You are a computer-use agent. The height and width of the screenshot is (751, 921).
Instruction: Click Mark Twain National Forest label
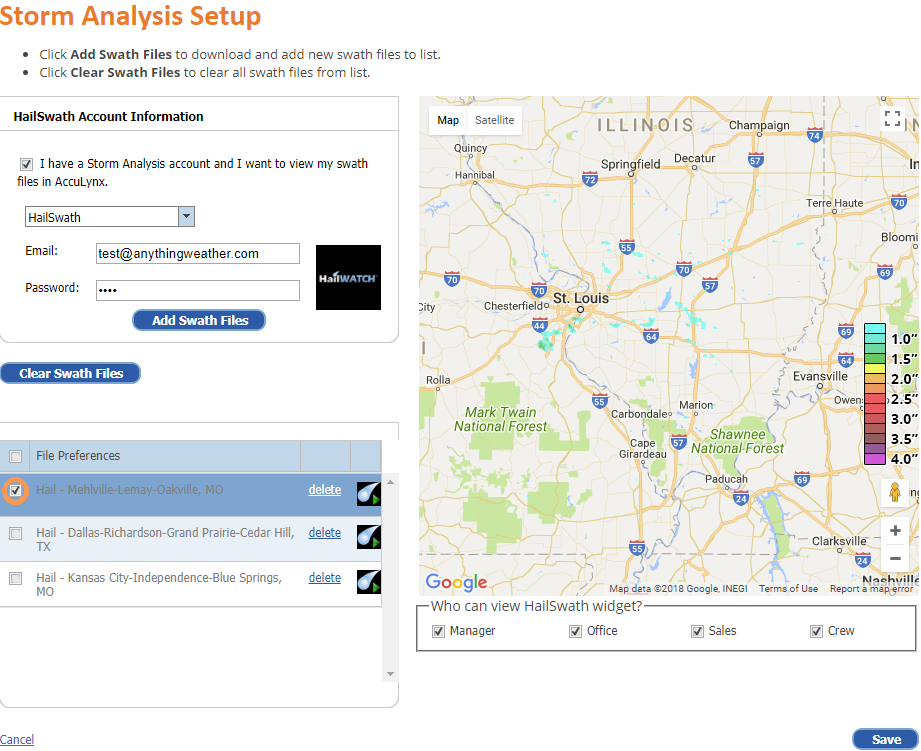tap(500, 419)
